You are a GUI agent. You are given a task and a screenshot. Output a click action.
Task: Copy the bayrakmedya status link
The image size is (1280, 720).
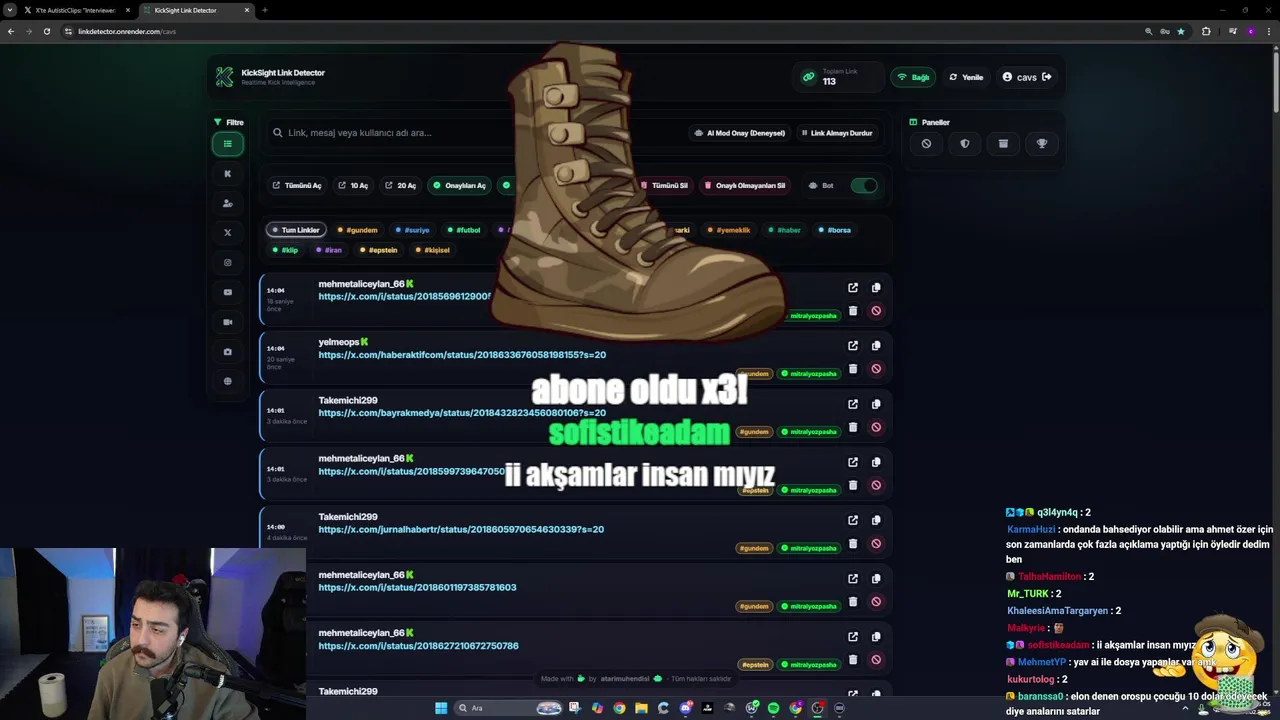pyautogui.click(x=876, y=404)
